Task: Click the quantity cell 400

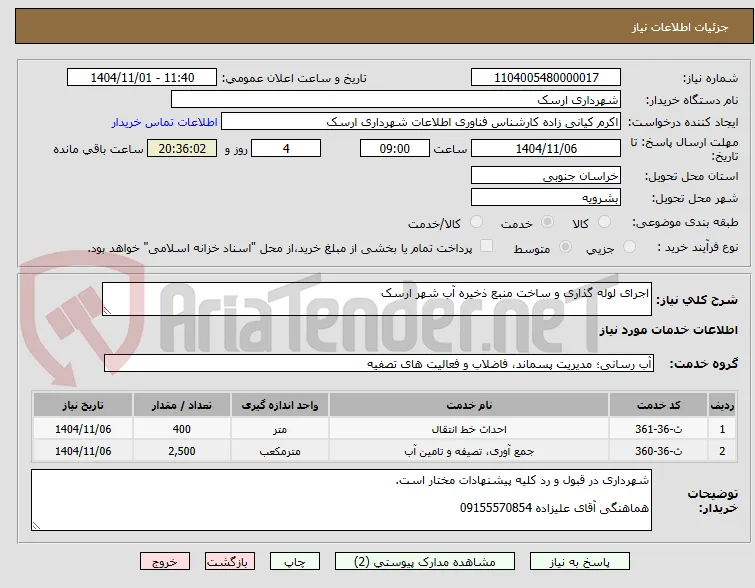Action: (x=182, y=429)
